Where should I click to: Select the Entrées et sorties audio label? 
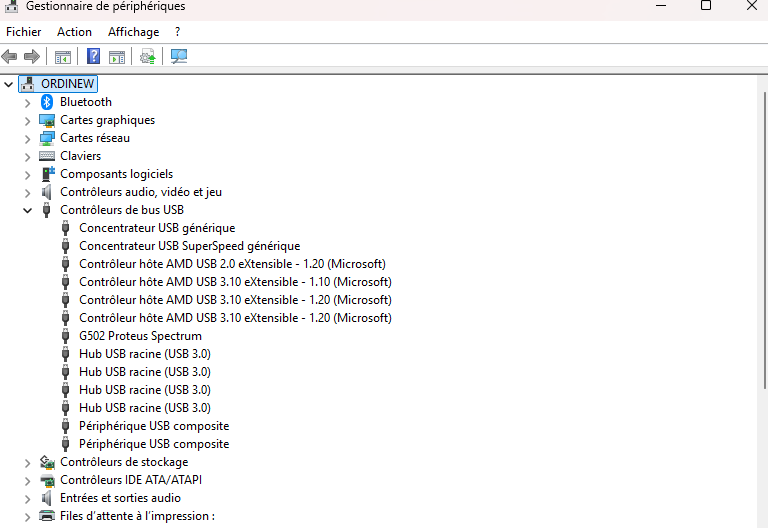[120, 498]
